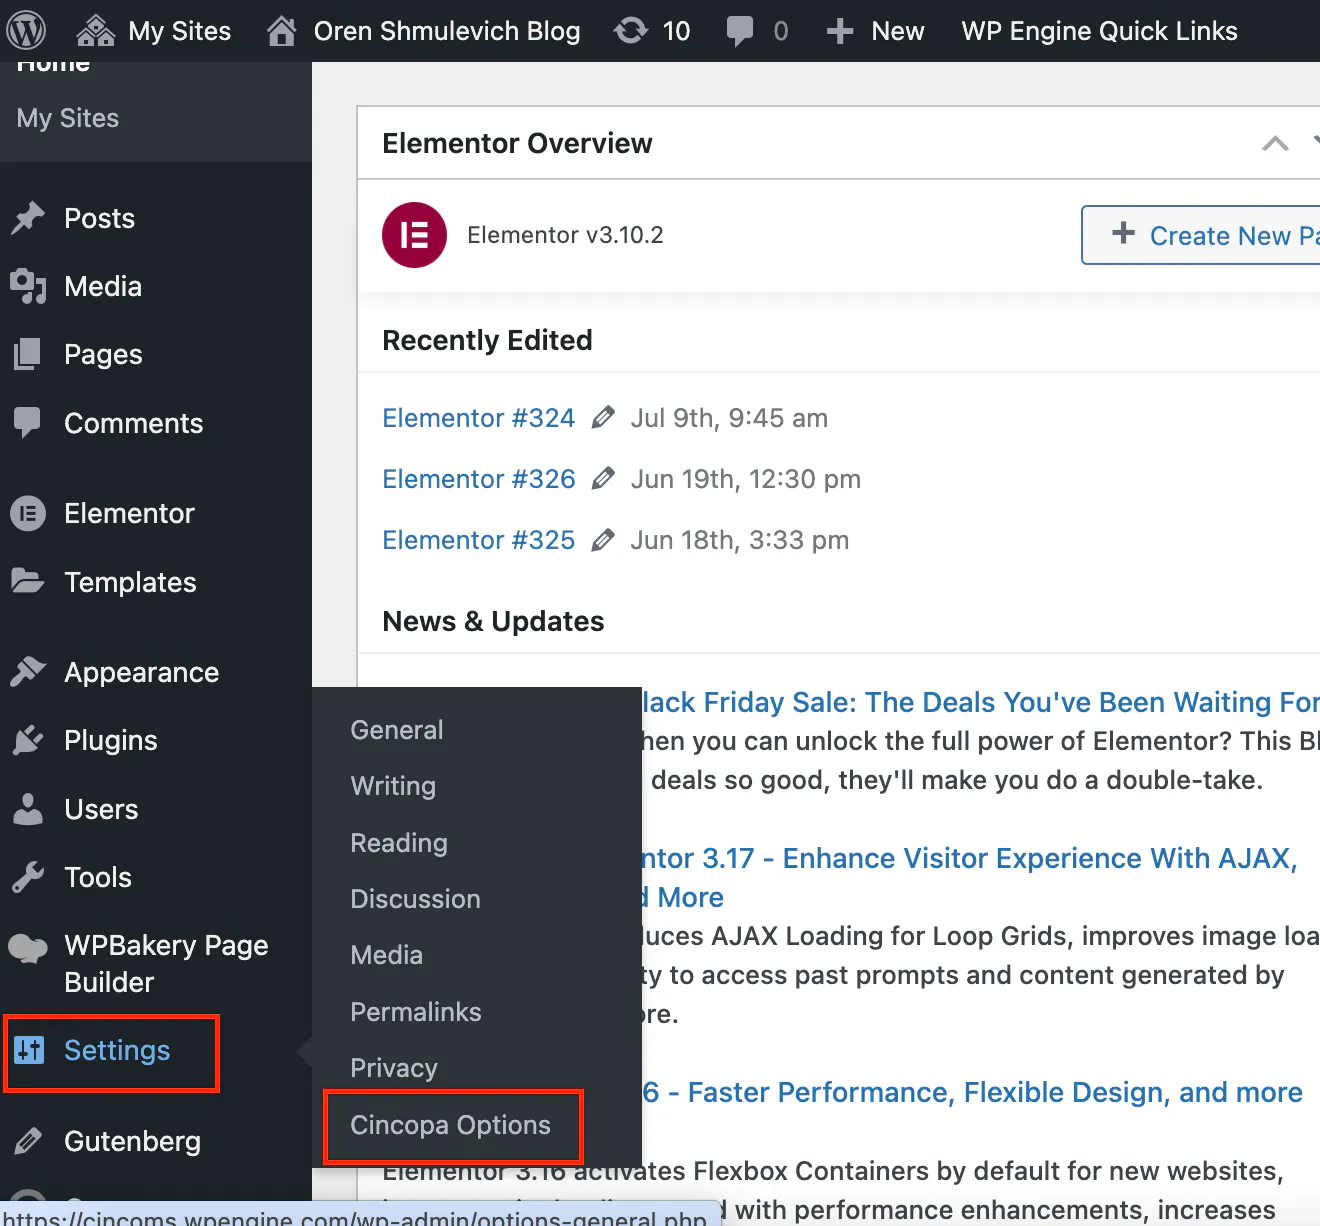Click the Recently Edited heading
The width and height of the screenshot is (1320, 1226).
coord(487,340)
